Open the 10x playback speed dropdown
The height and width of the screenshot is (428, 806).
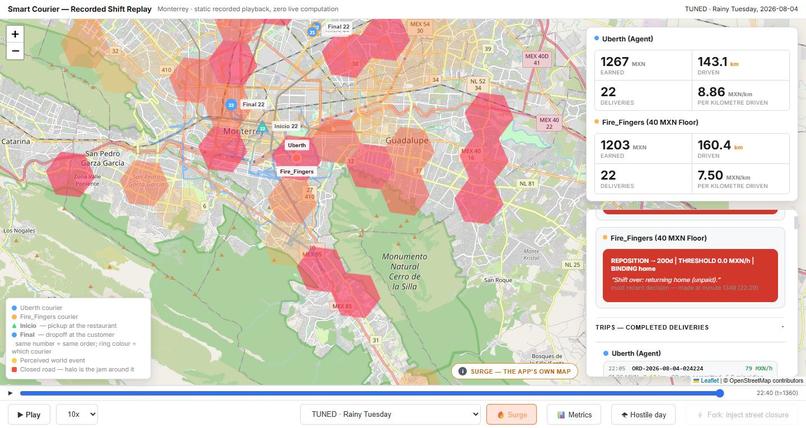tap(77, 415)
